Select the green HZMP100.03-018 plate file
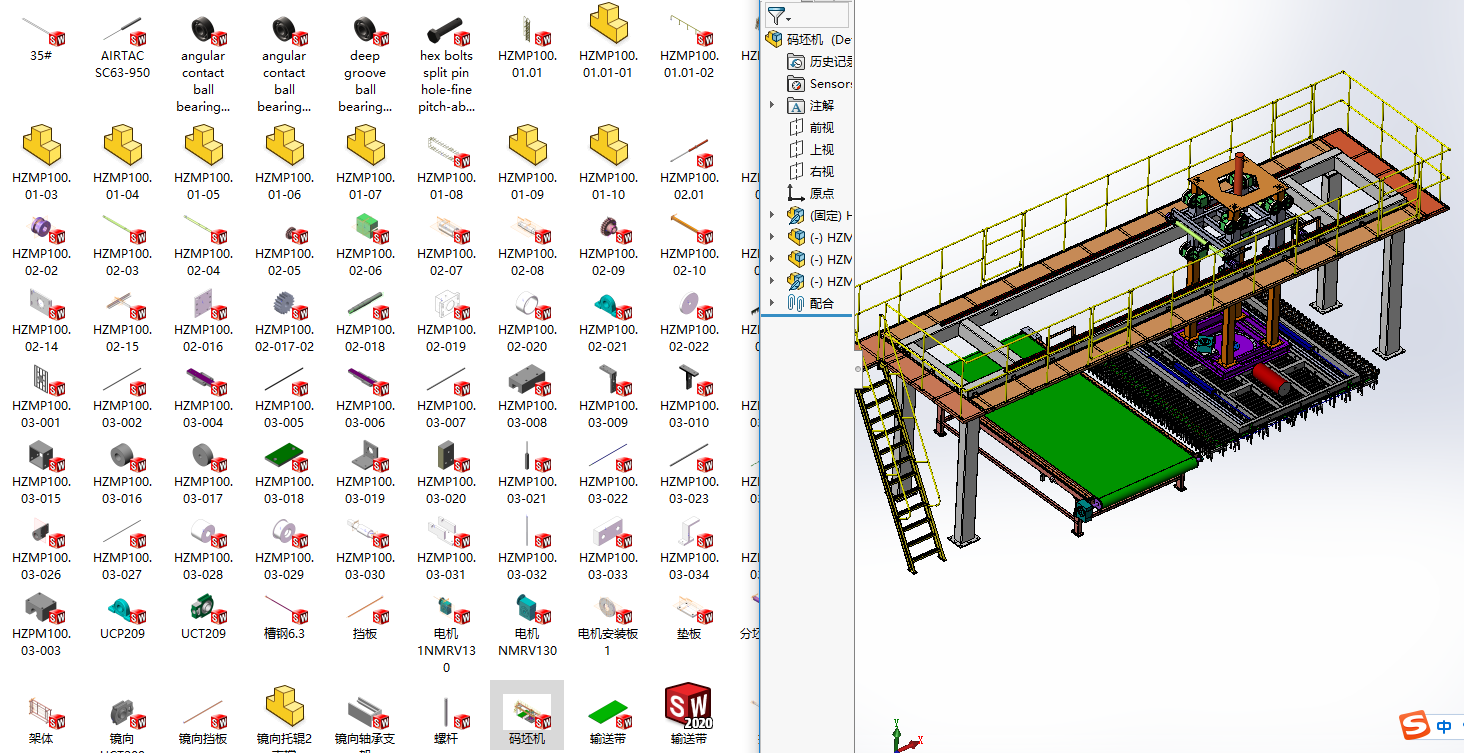The height and width of the screenshot is (753, 1464). pos(284,473)
